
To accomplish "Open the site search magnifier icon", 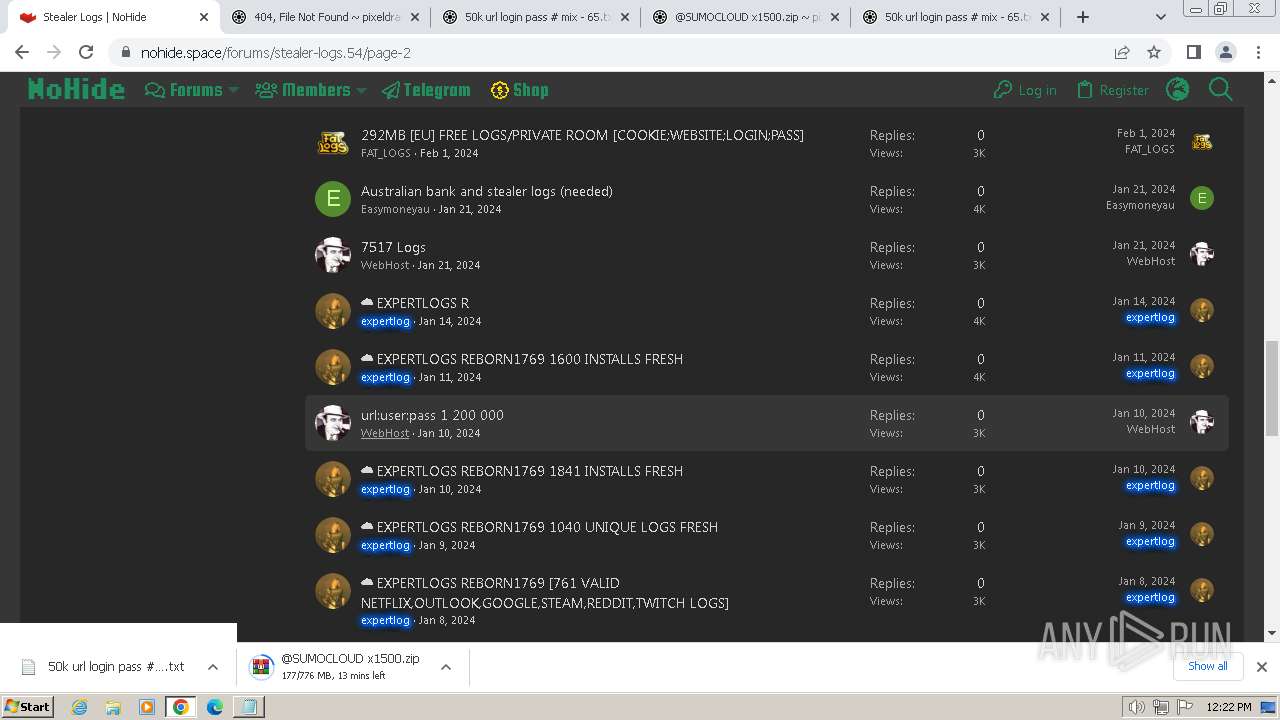I will point(1221,90).
